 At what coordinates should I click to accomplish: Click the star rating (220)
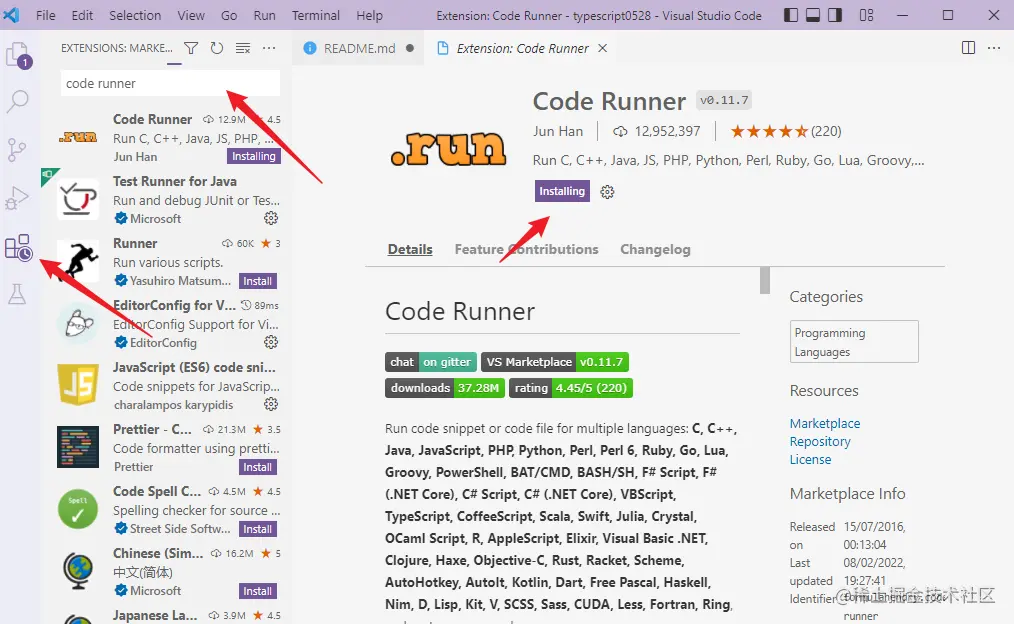(786, 131)
